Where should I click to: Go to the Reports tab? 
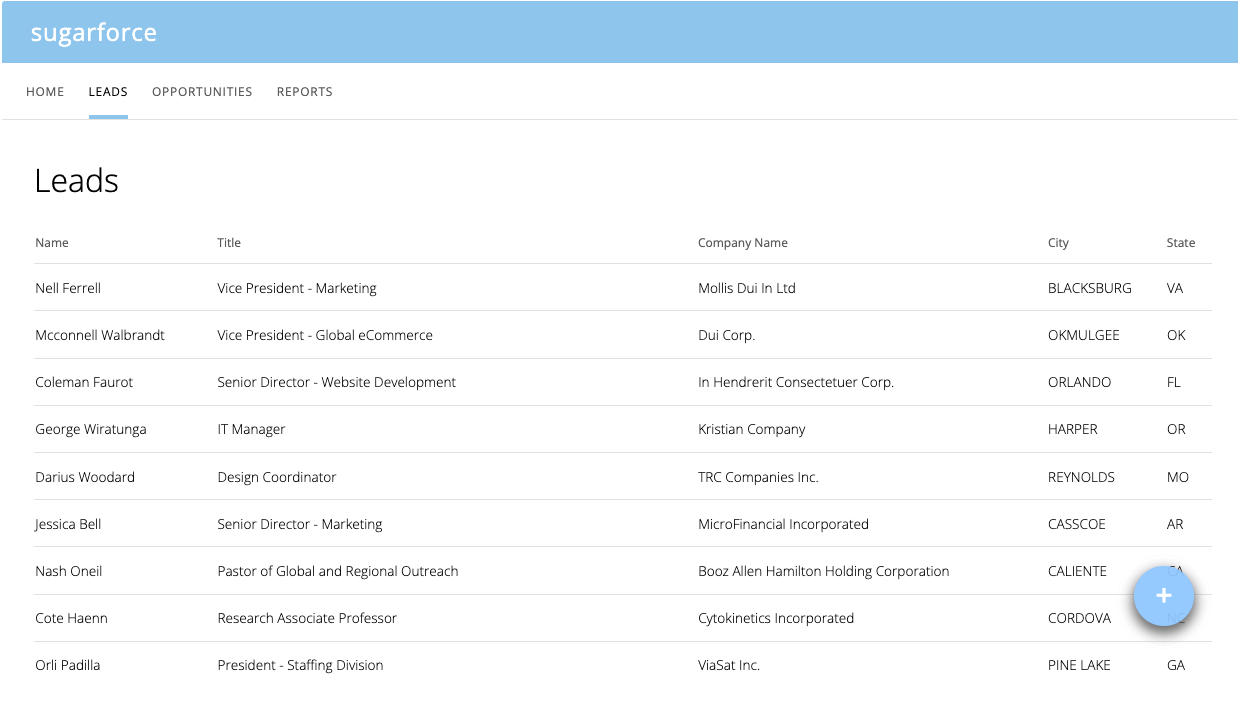[x=305, y=92]
